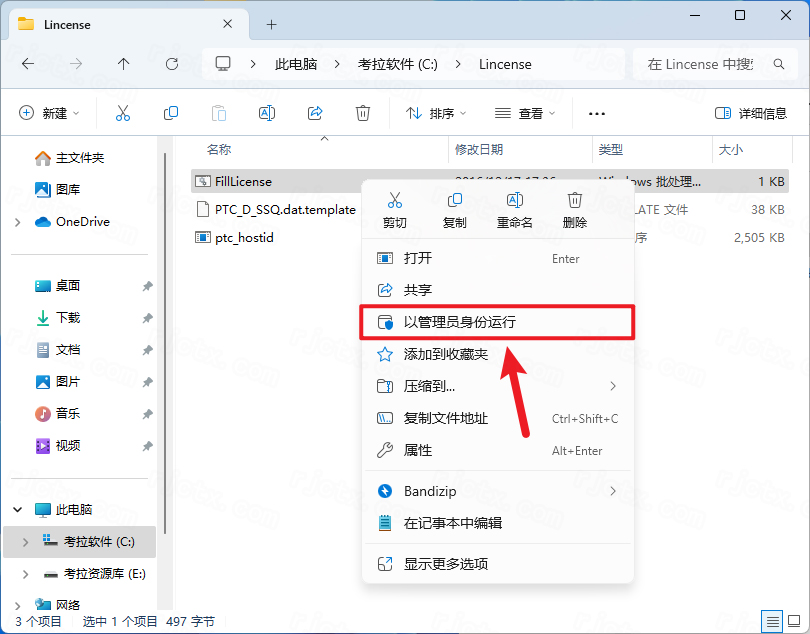This screenshot has width=810, height=634.
Task: Click the Share icon in toolbar
Action: pos(315,113)
